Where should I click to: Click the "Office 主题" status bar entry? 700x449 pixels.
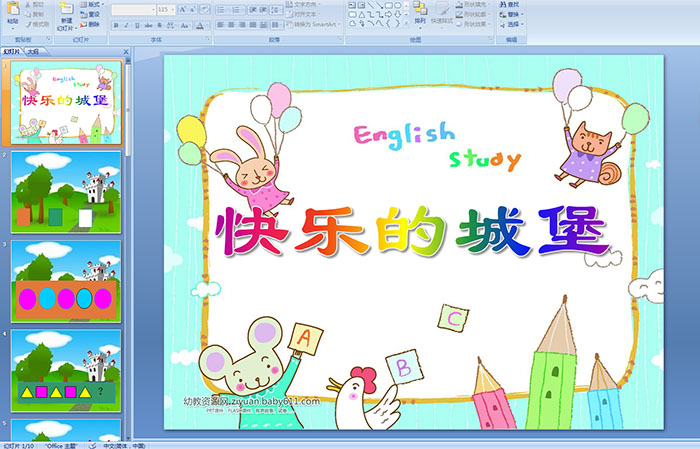tap(61, 445)
